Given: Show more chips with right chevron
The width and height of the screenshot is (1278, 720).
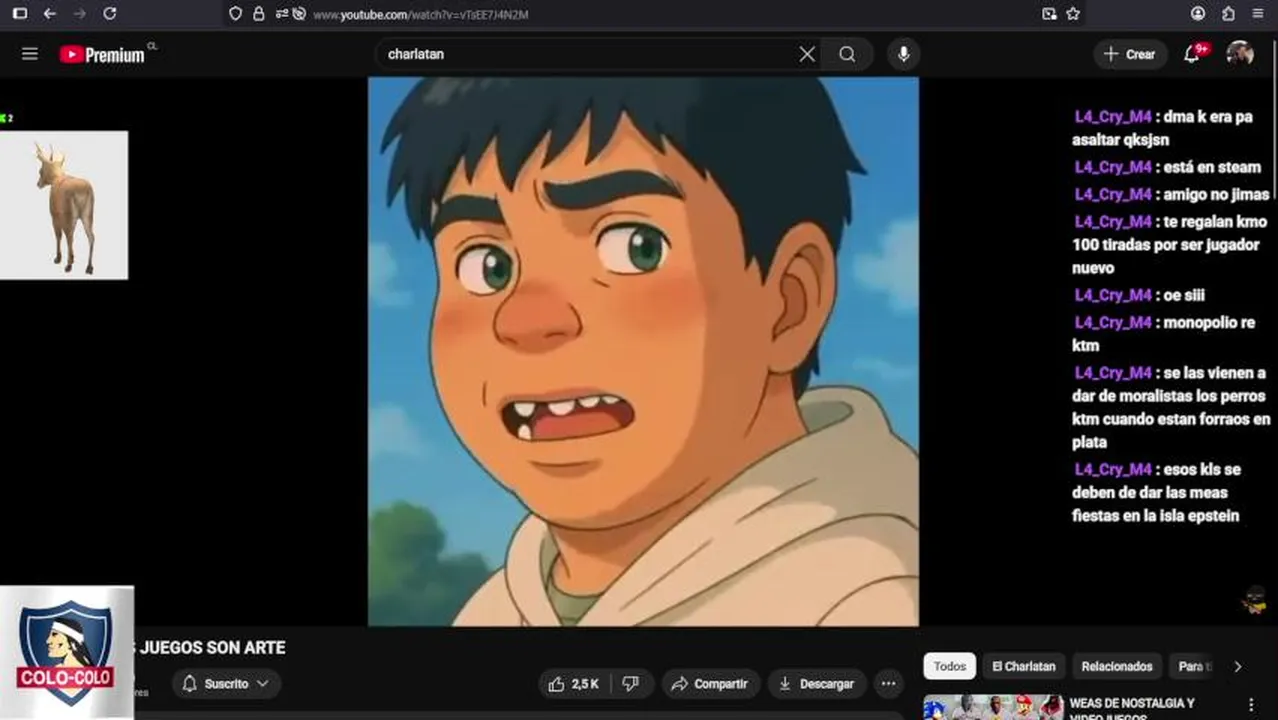Looking at the screenshot, I should pyautogui.click(x=1237, y=666).
